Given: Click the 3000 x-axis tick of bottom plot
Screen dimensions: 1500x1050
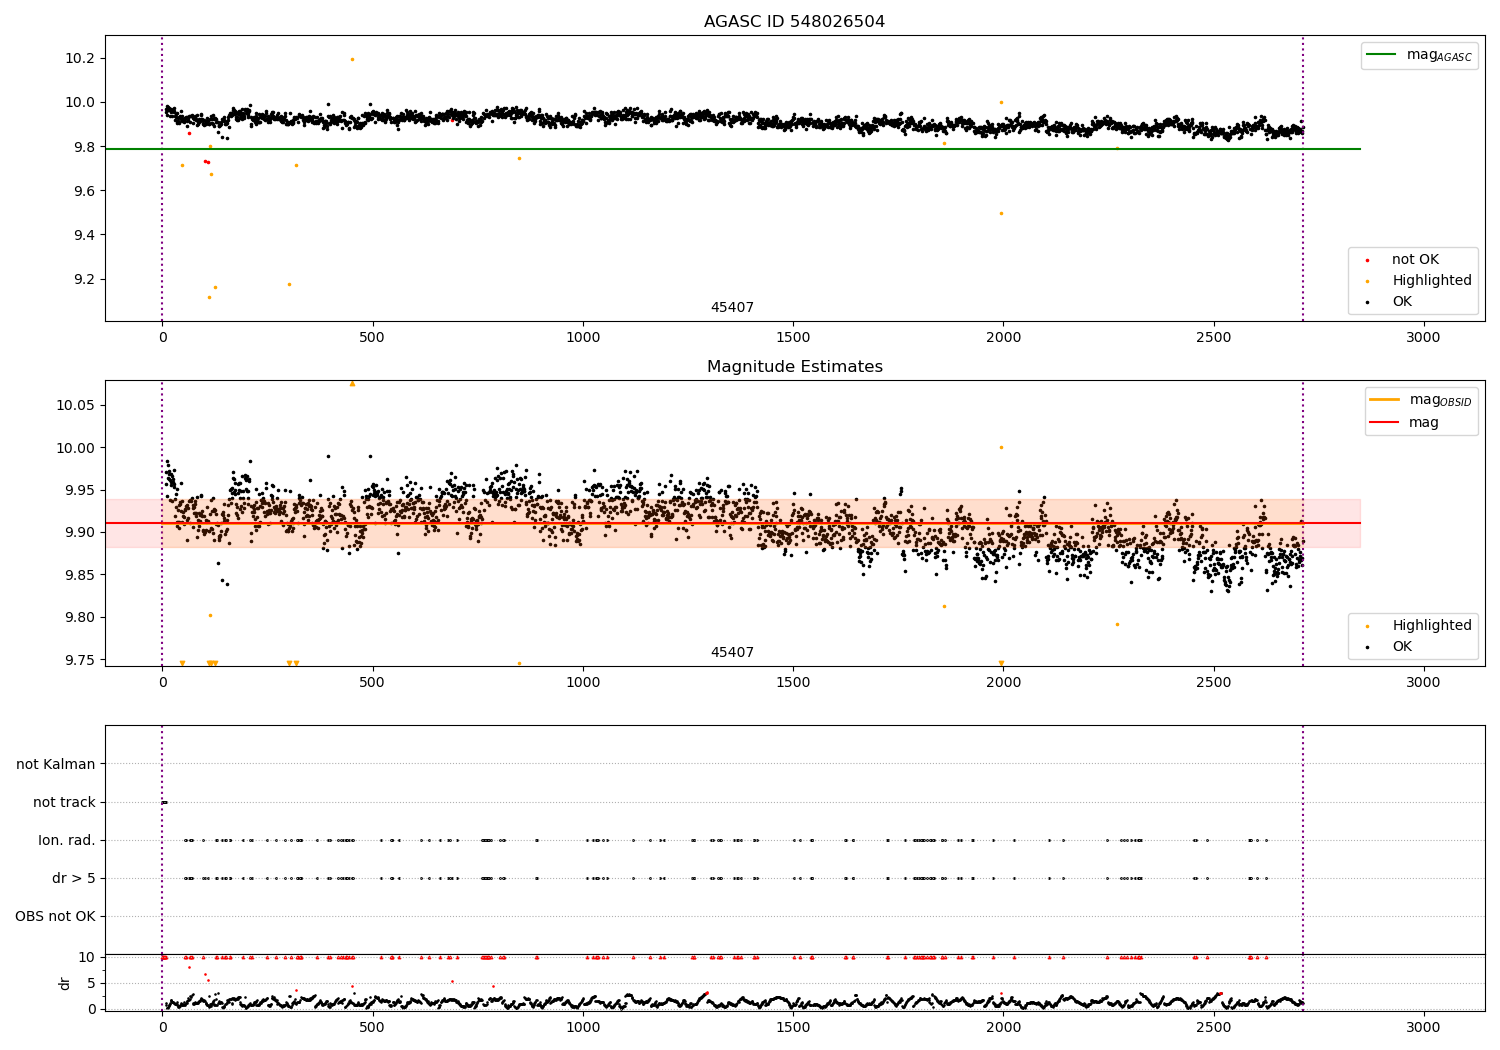Looking at the screenshot, I should coord(1423,1026).
